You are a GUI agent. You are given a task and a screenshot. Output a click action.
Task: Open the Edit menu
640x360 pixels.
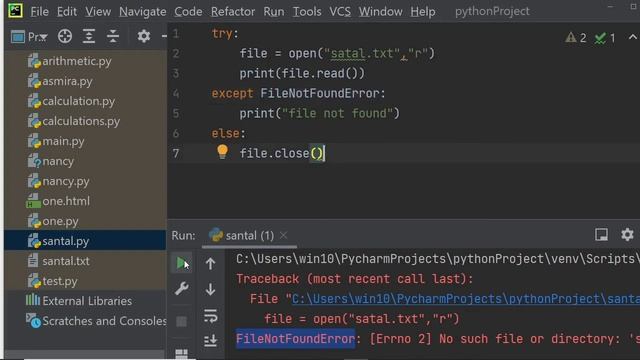pos(67,11)
